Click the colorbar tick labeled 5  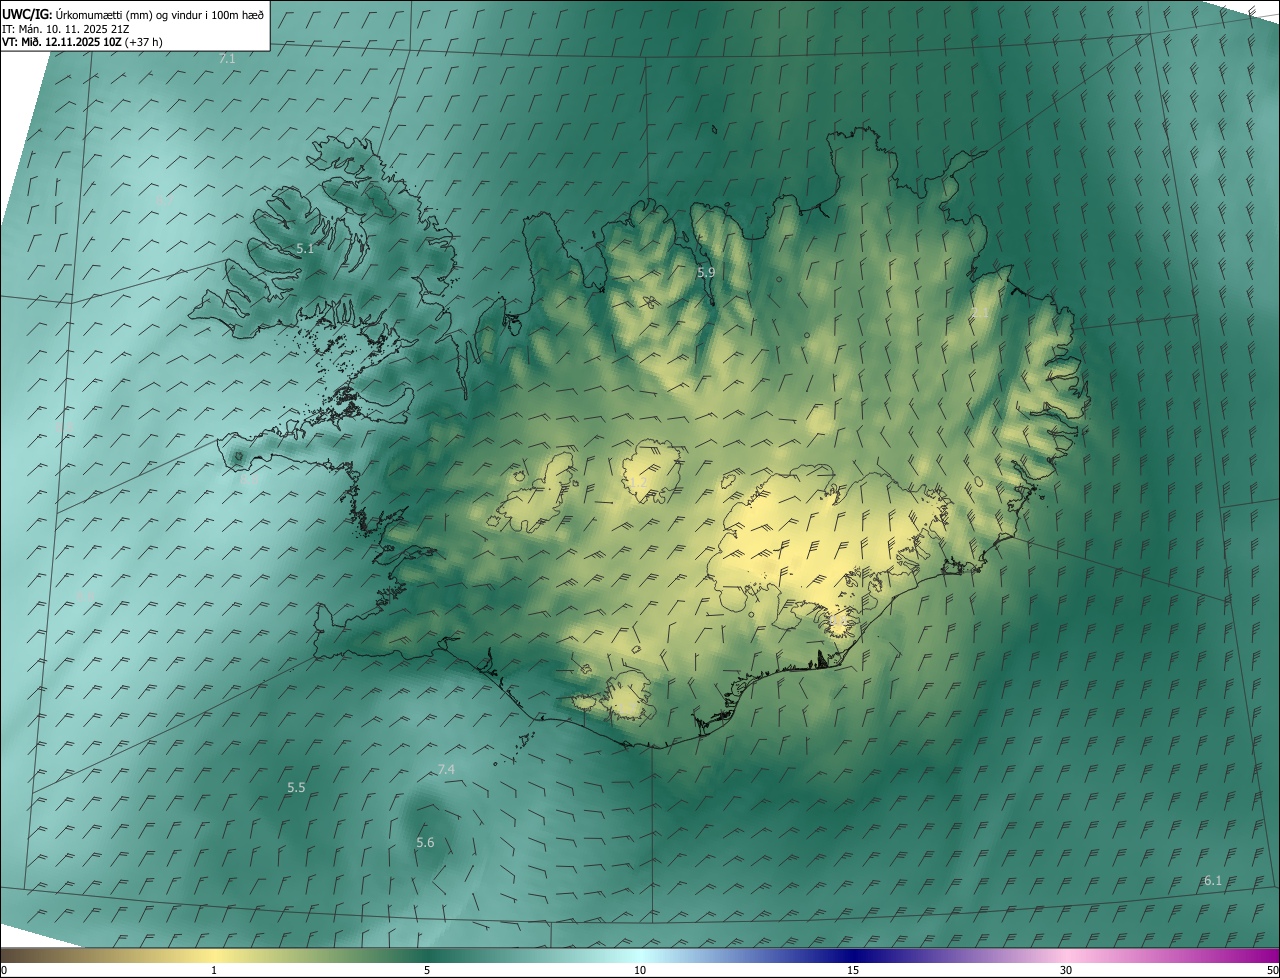tap(427, 971)
